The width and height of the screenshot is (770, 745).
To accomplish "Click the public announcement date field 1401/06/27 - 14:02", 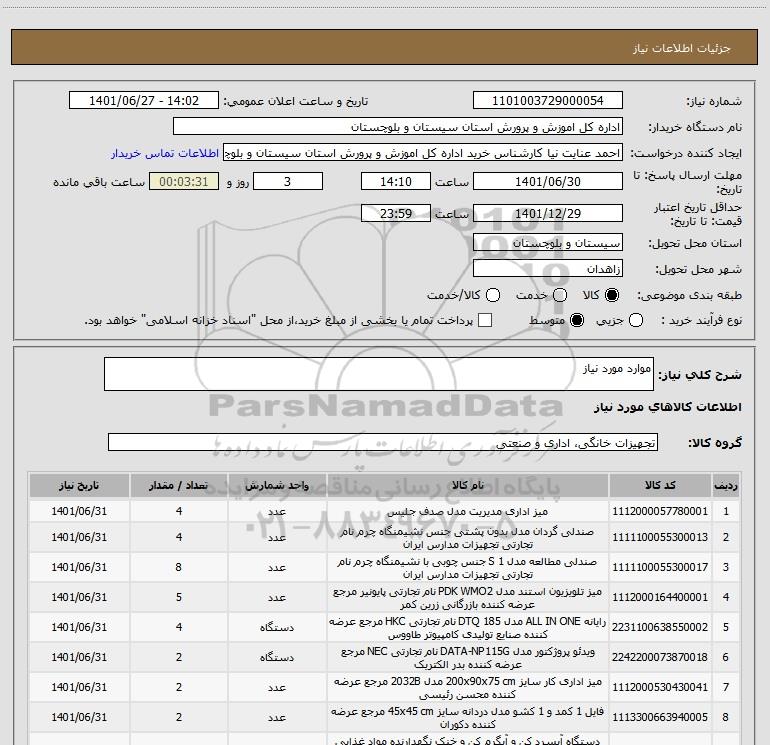I will pyautogui.click(x=144, y=101).
